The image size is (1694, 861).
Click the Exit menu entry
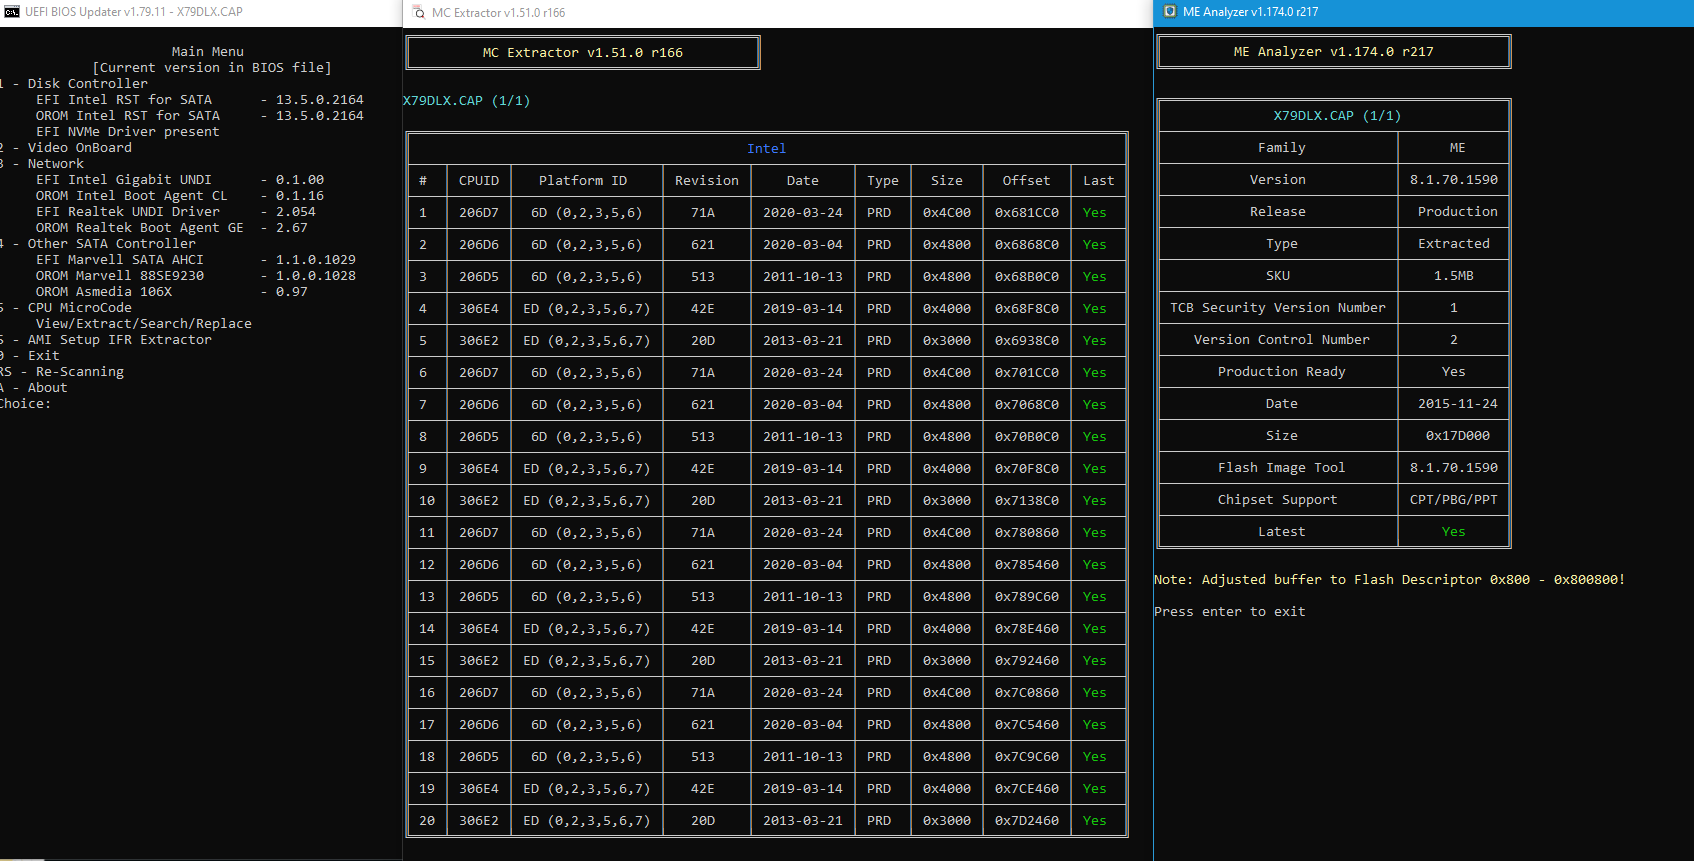tap(30, 356)
